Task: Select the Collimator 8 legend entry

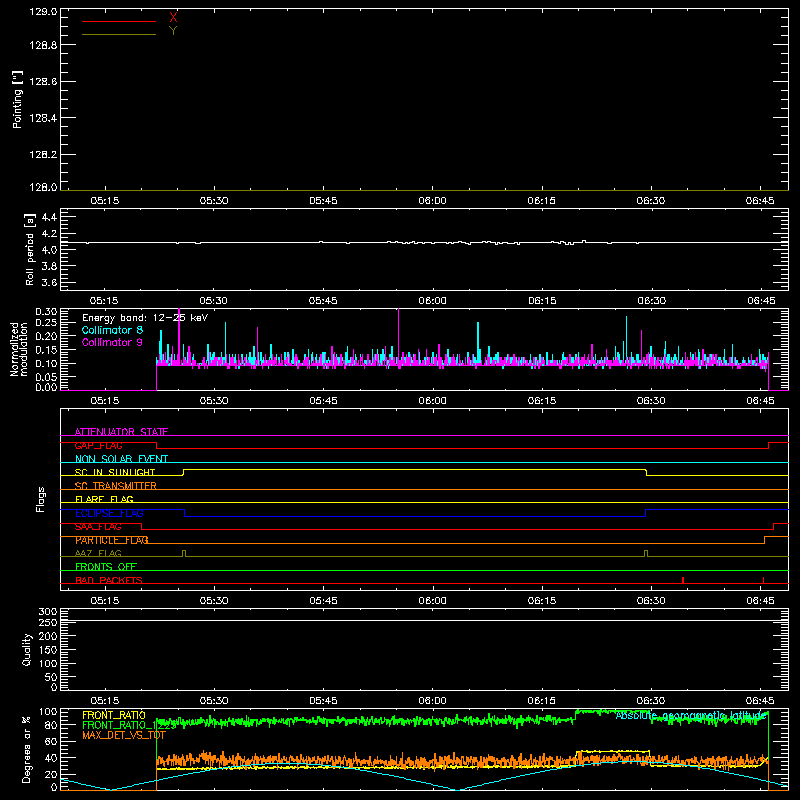Action: coord(112,330)
